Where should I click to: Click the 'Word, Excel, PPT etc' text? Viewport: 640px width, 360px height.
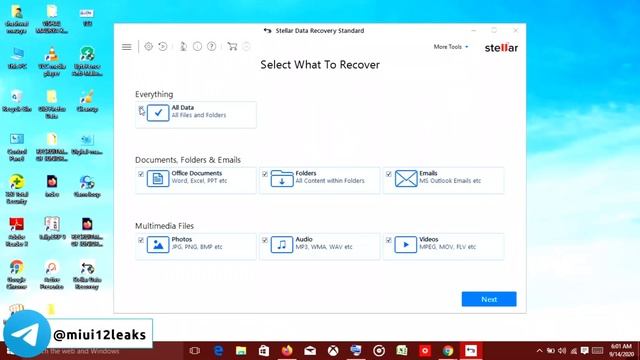(200, 181)
